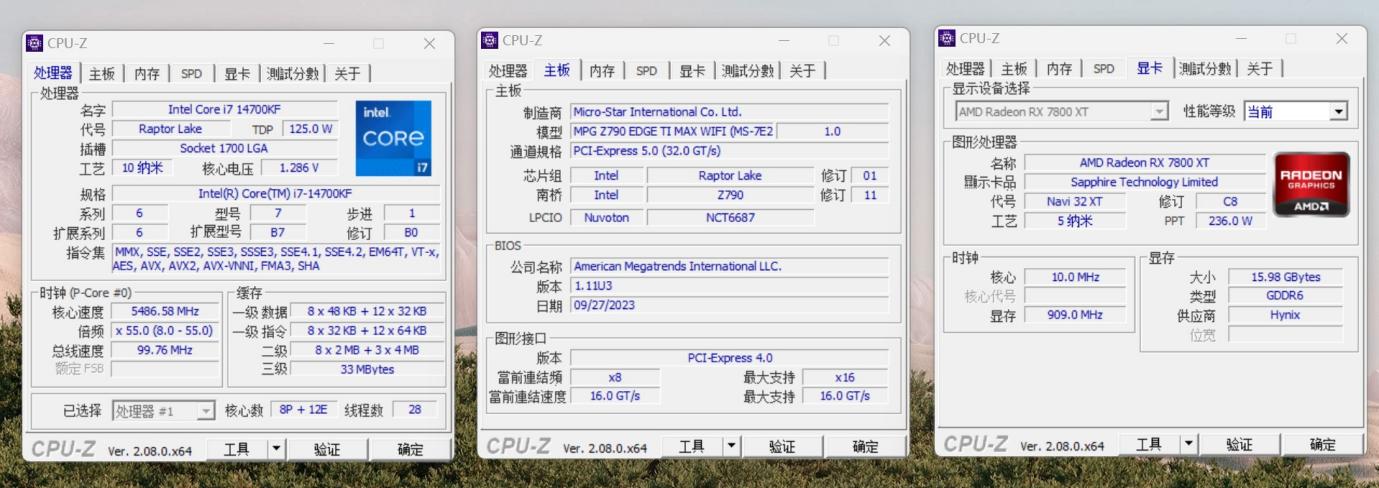
Task: Select 内存 tab in the right CPU-Z window
Action: [1059, 68]
